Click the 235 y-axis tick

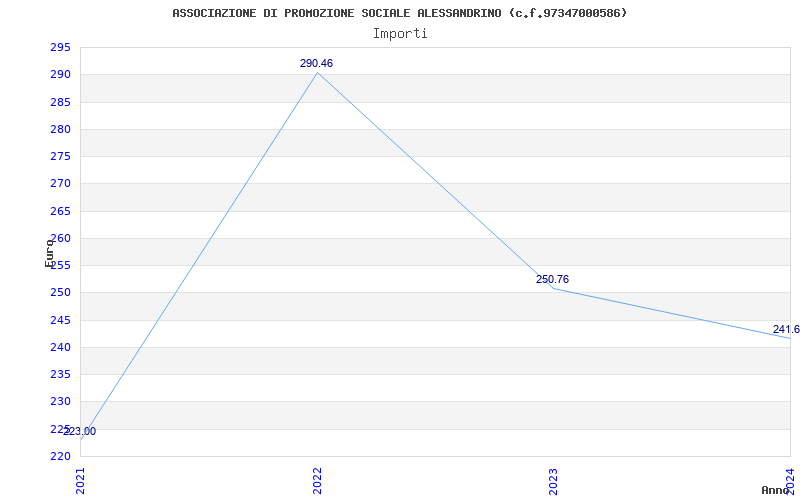tap(60, 374)
